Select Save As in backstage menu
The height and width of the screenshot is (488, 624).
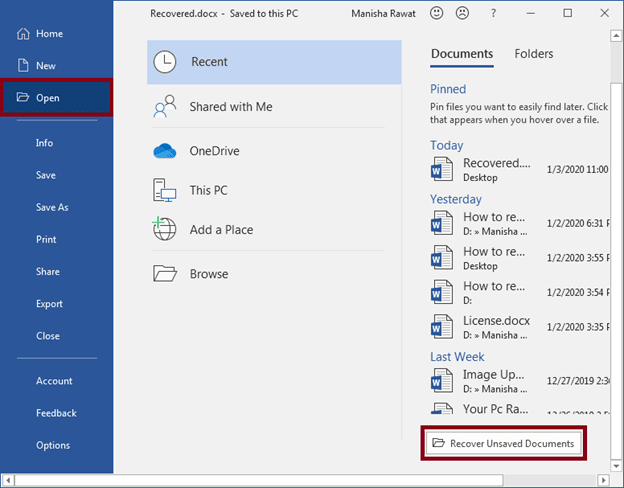(x=52, y=207)
